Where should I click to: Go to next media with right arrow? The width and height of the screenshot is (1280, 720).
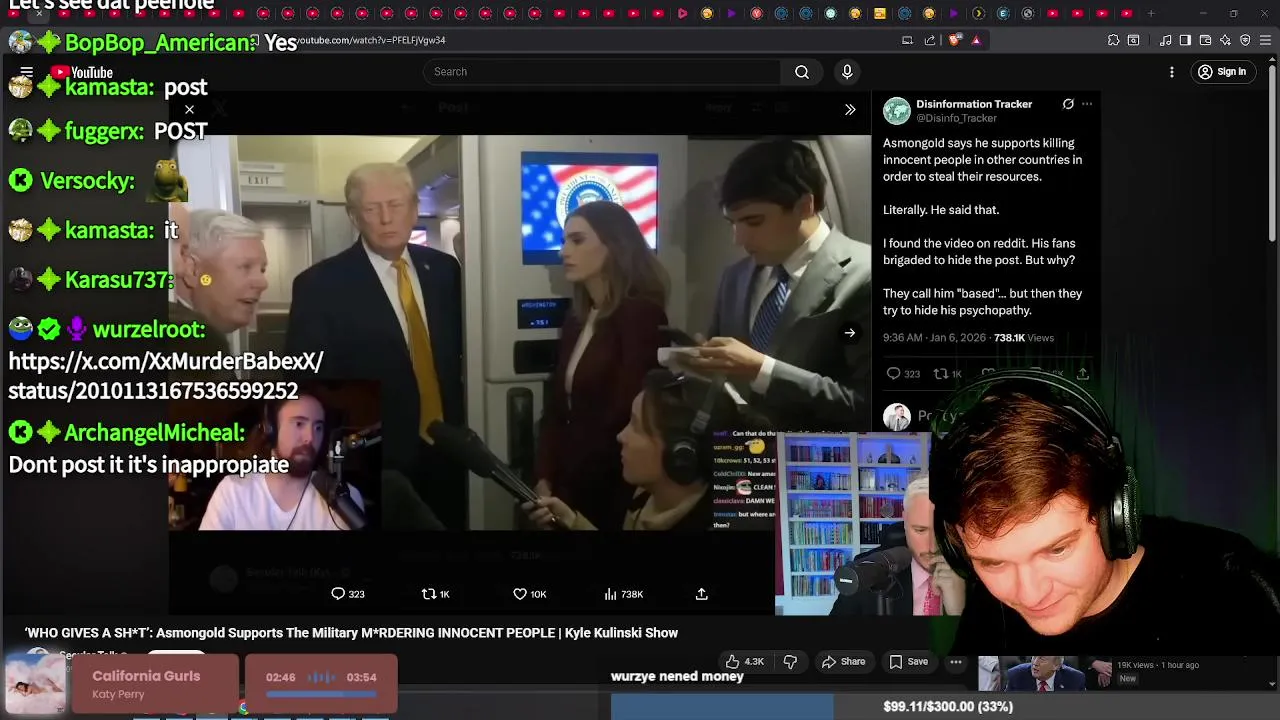pos(849,333)
